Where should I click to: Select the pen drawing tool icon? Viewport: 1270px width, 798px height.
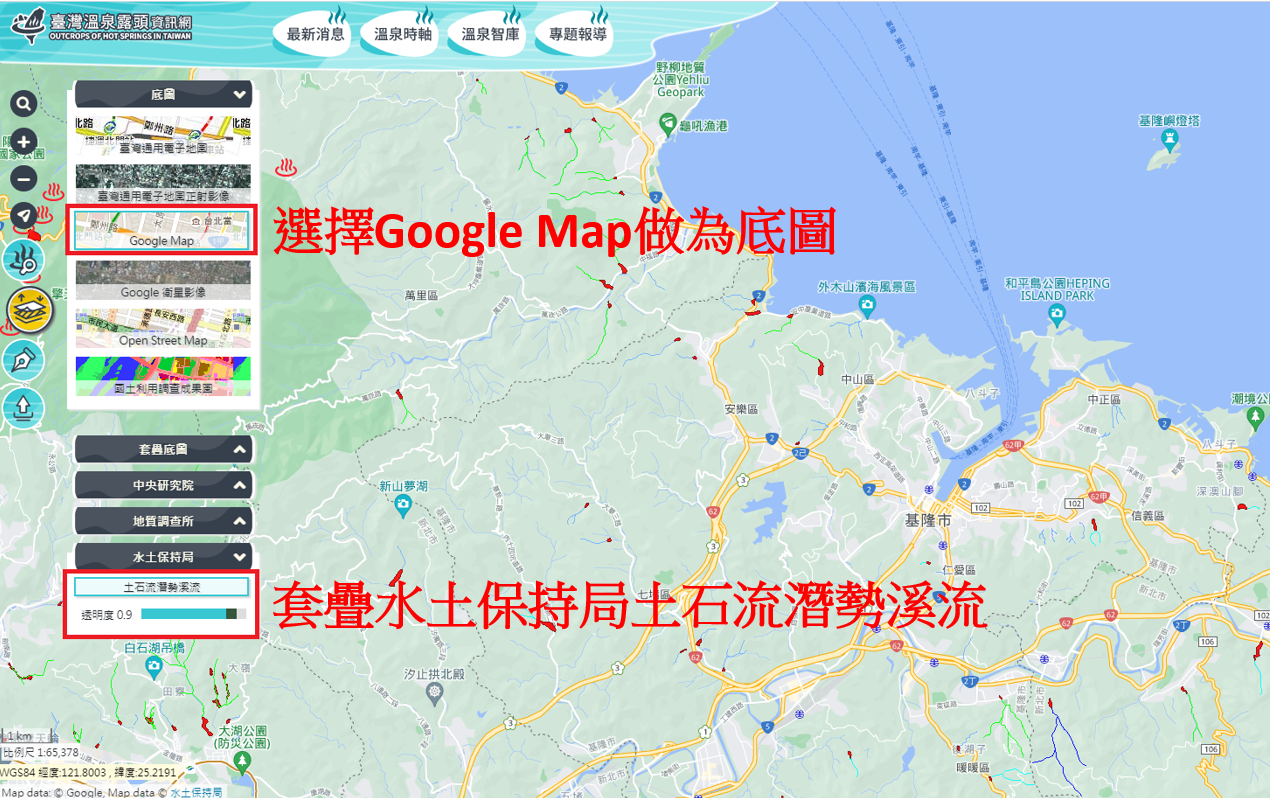(24, 359)
